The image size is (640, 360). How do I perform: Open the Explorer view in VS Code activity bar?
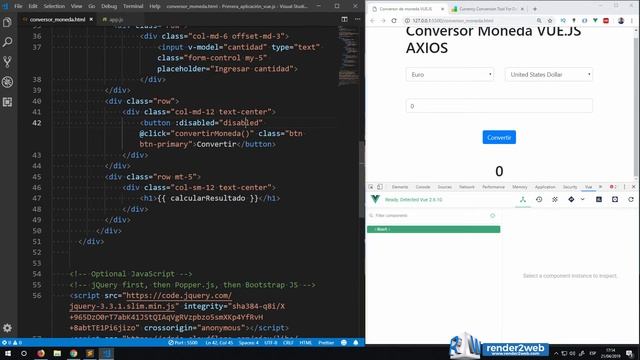(x=7, y=22)
